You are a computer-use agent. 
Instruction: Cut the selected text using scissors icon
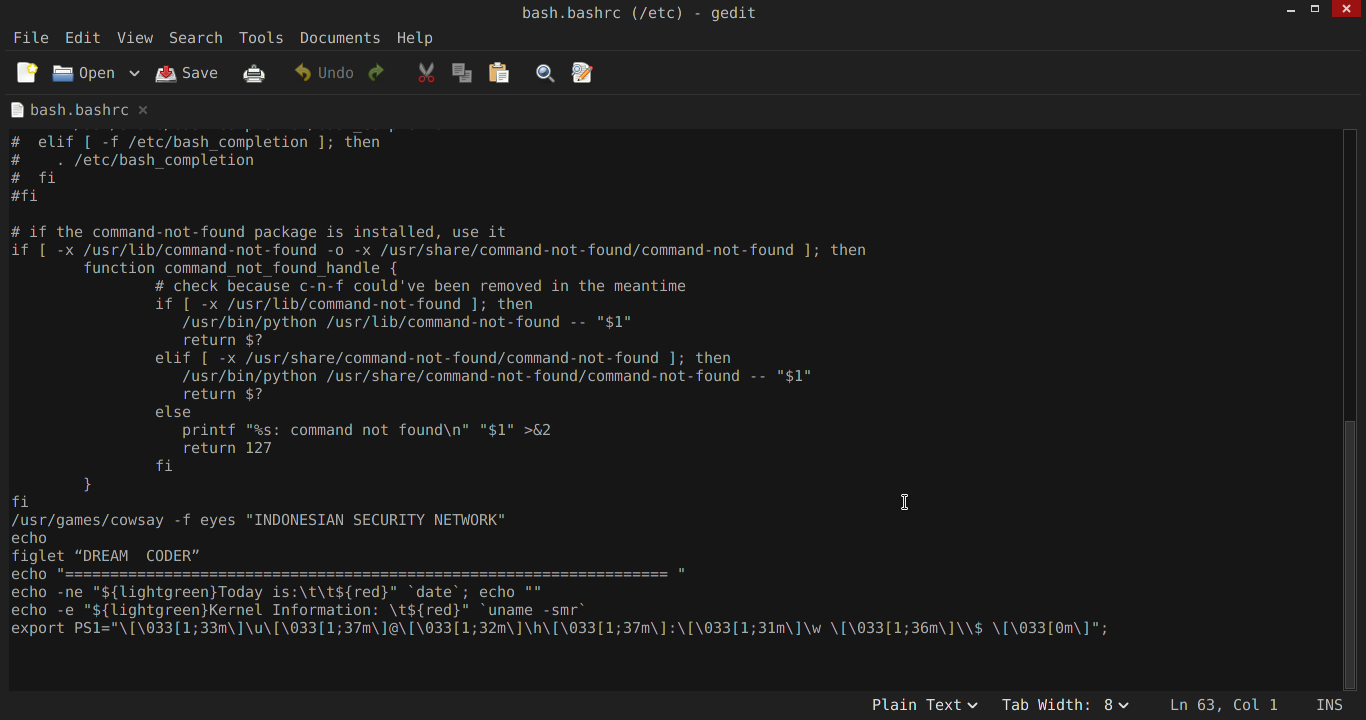pos(425,72)
